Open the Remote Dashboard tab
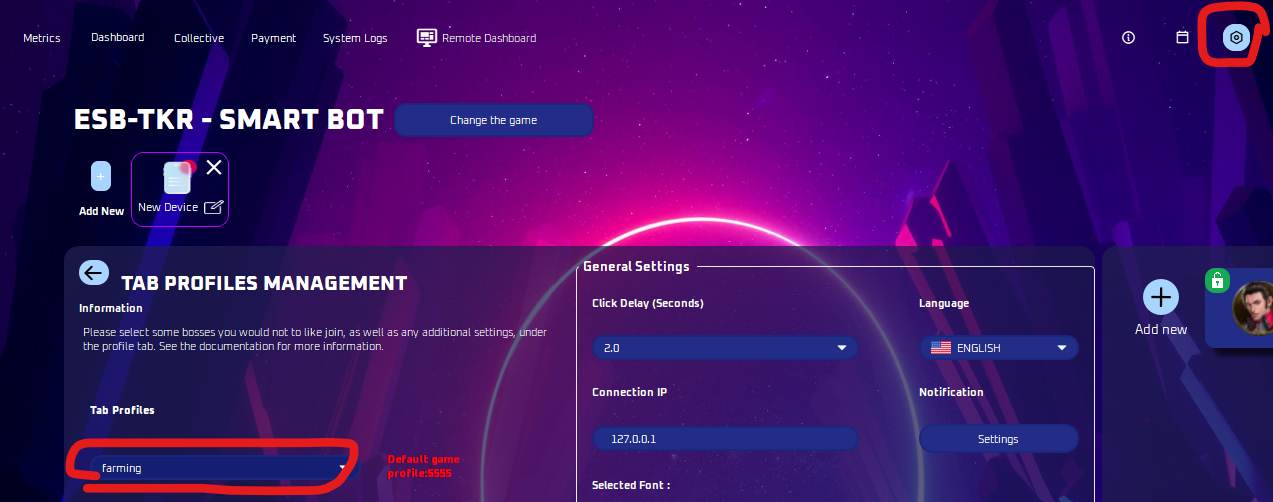This screenshot has width=1273, height=502. click(476, 38)
